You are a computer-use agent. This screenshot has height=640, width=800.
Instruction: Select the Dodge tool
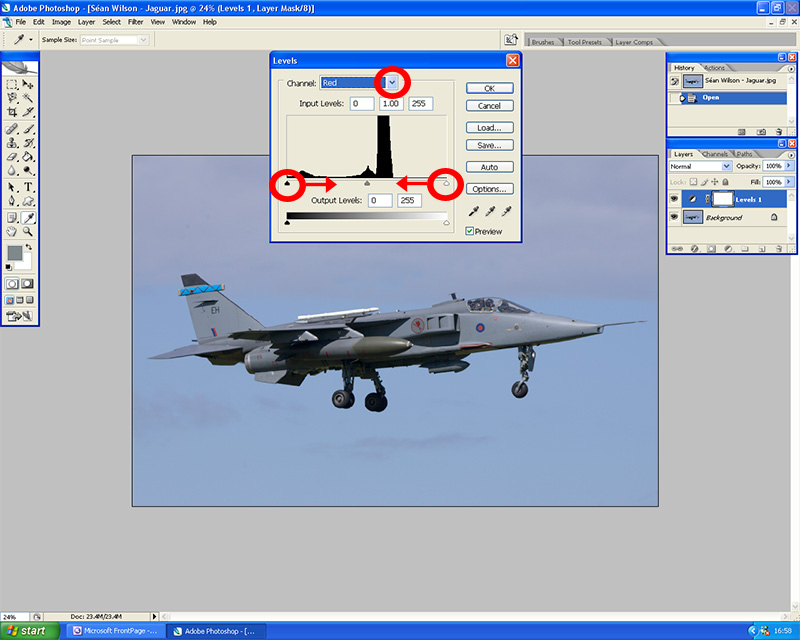(x=28, y=170)
